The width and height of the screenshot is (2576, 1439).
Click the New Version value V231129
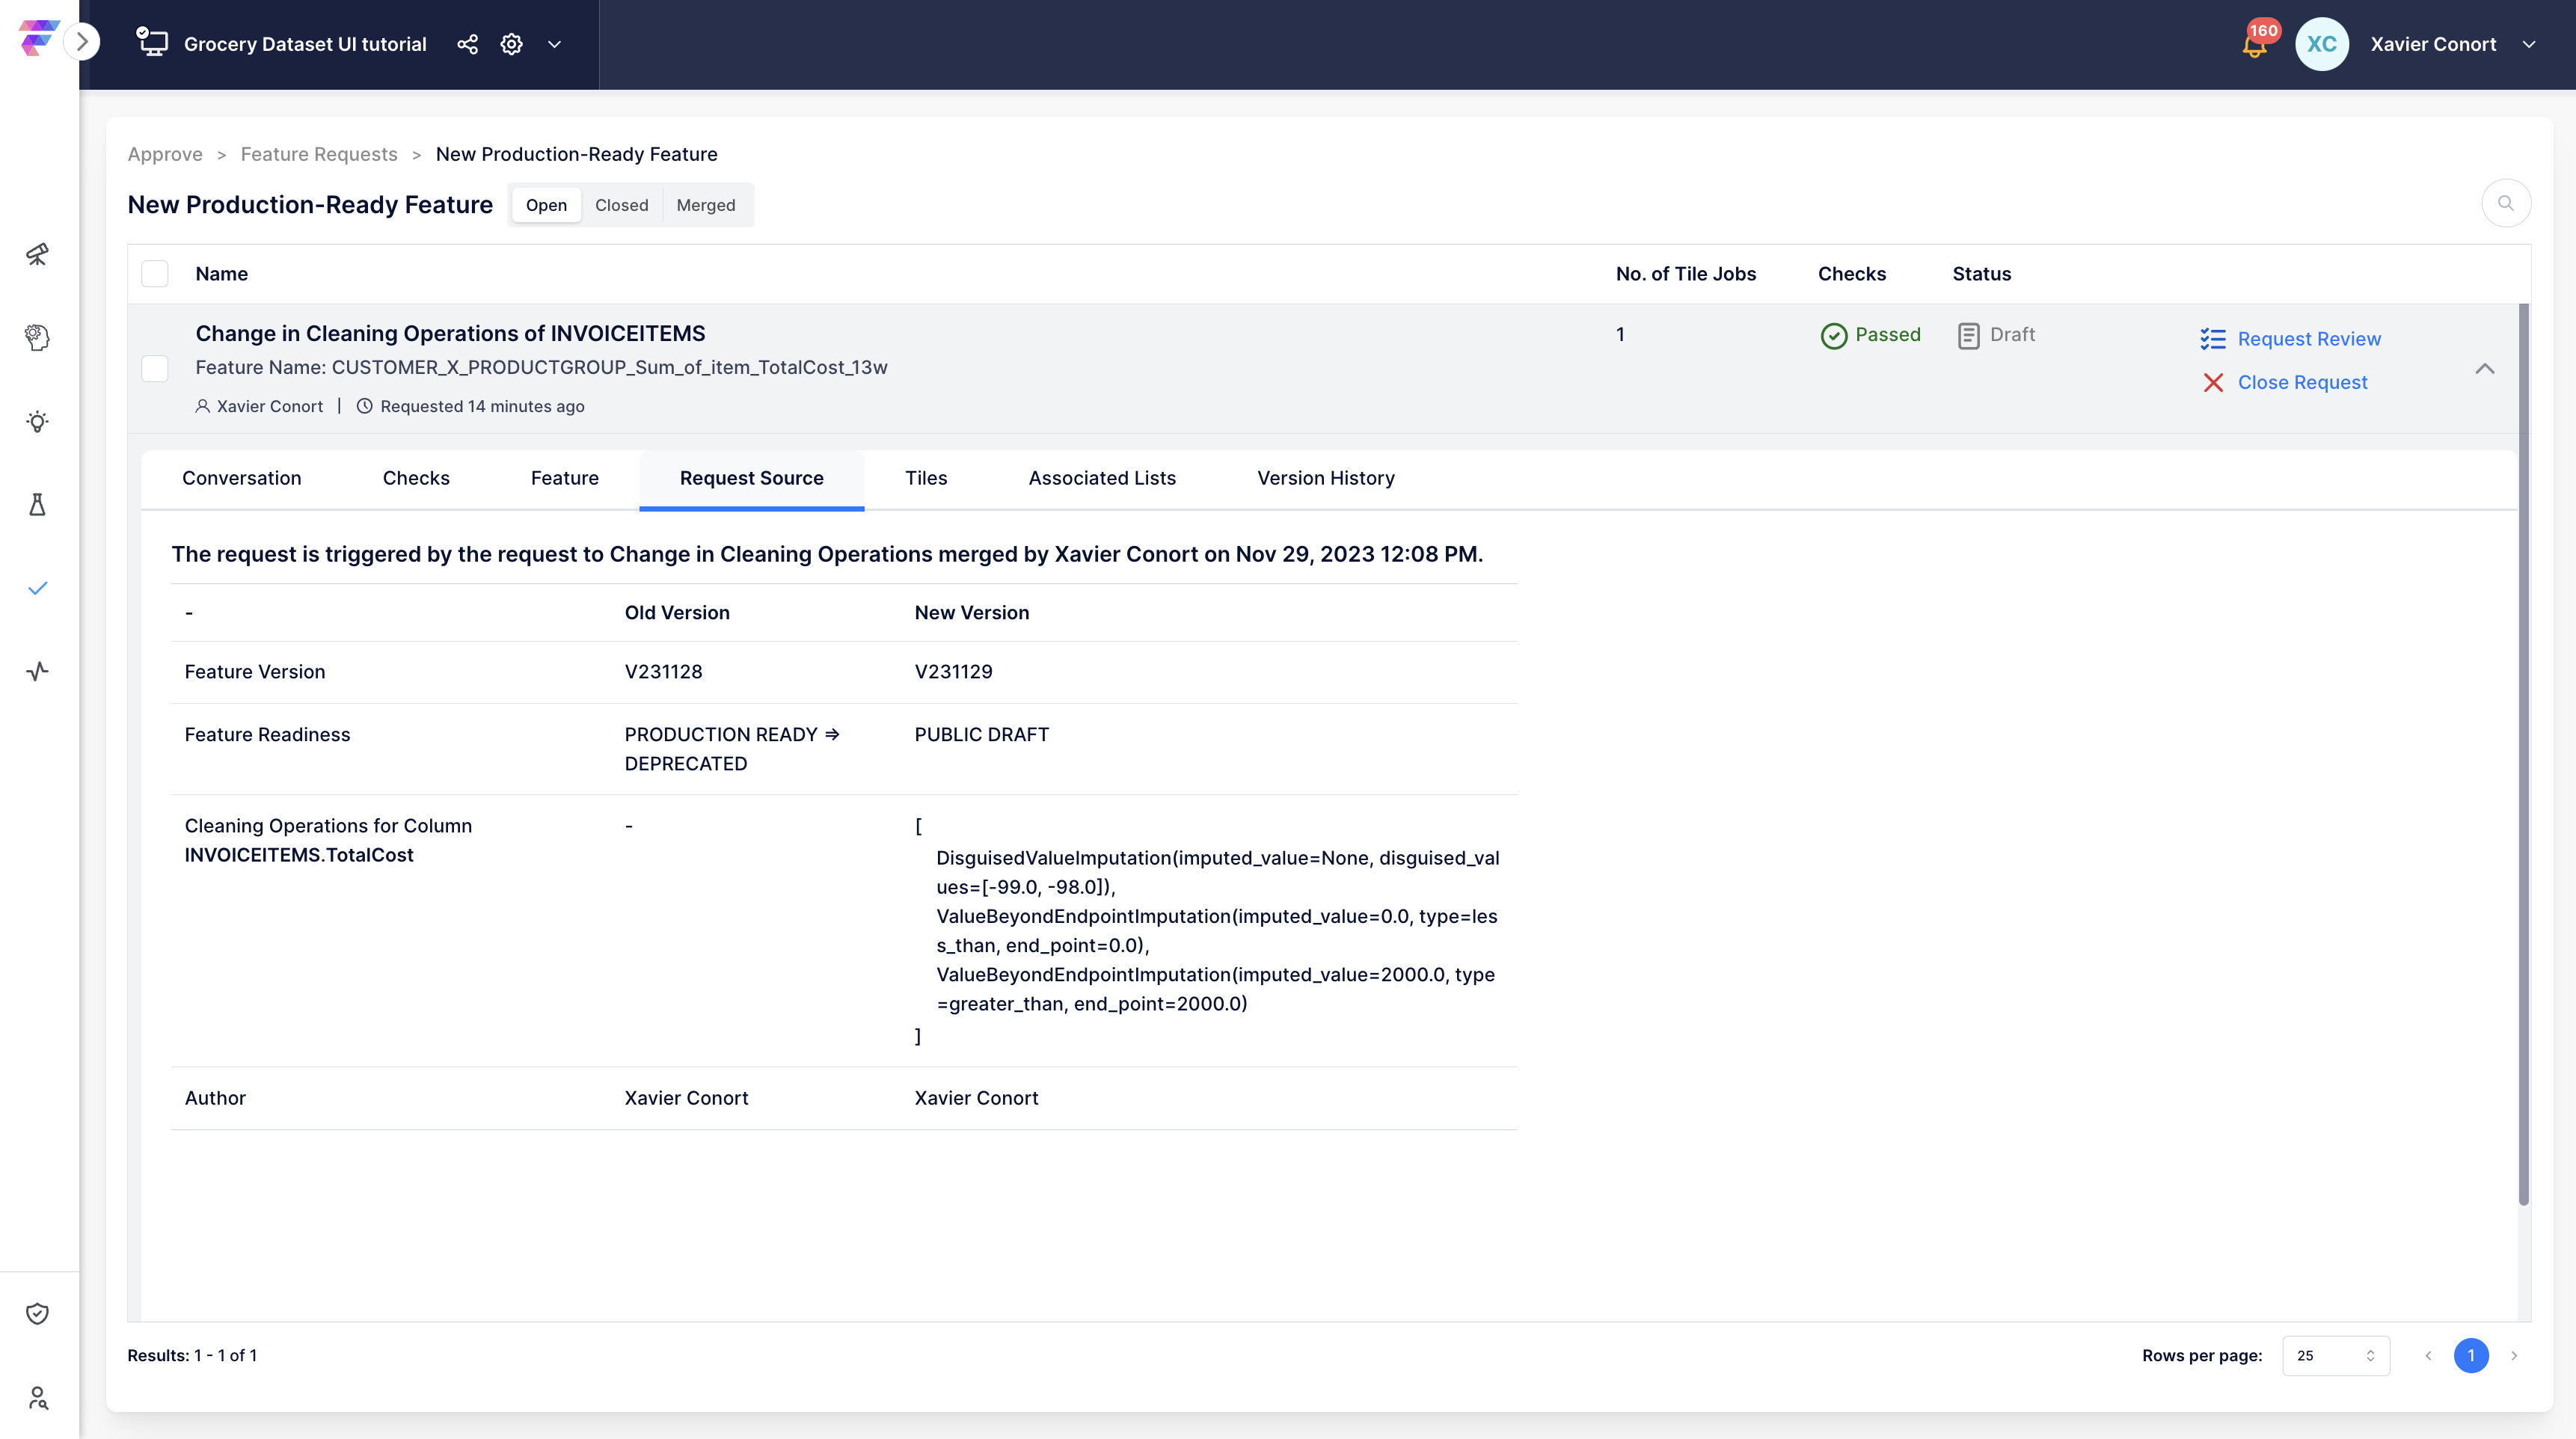(x=953, y=672)
